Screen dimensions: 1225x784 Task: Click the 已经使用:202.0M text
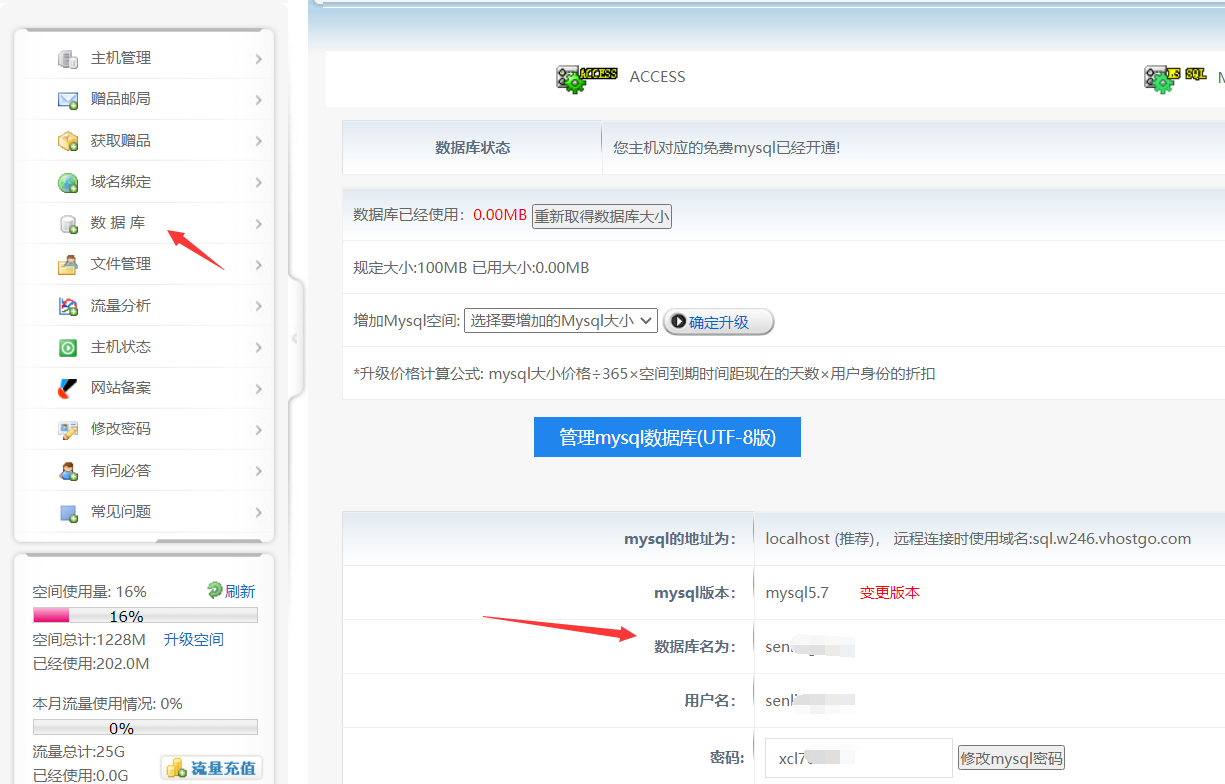click(91, 663)
